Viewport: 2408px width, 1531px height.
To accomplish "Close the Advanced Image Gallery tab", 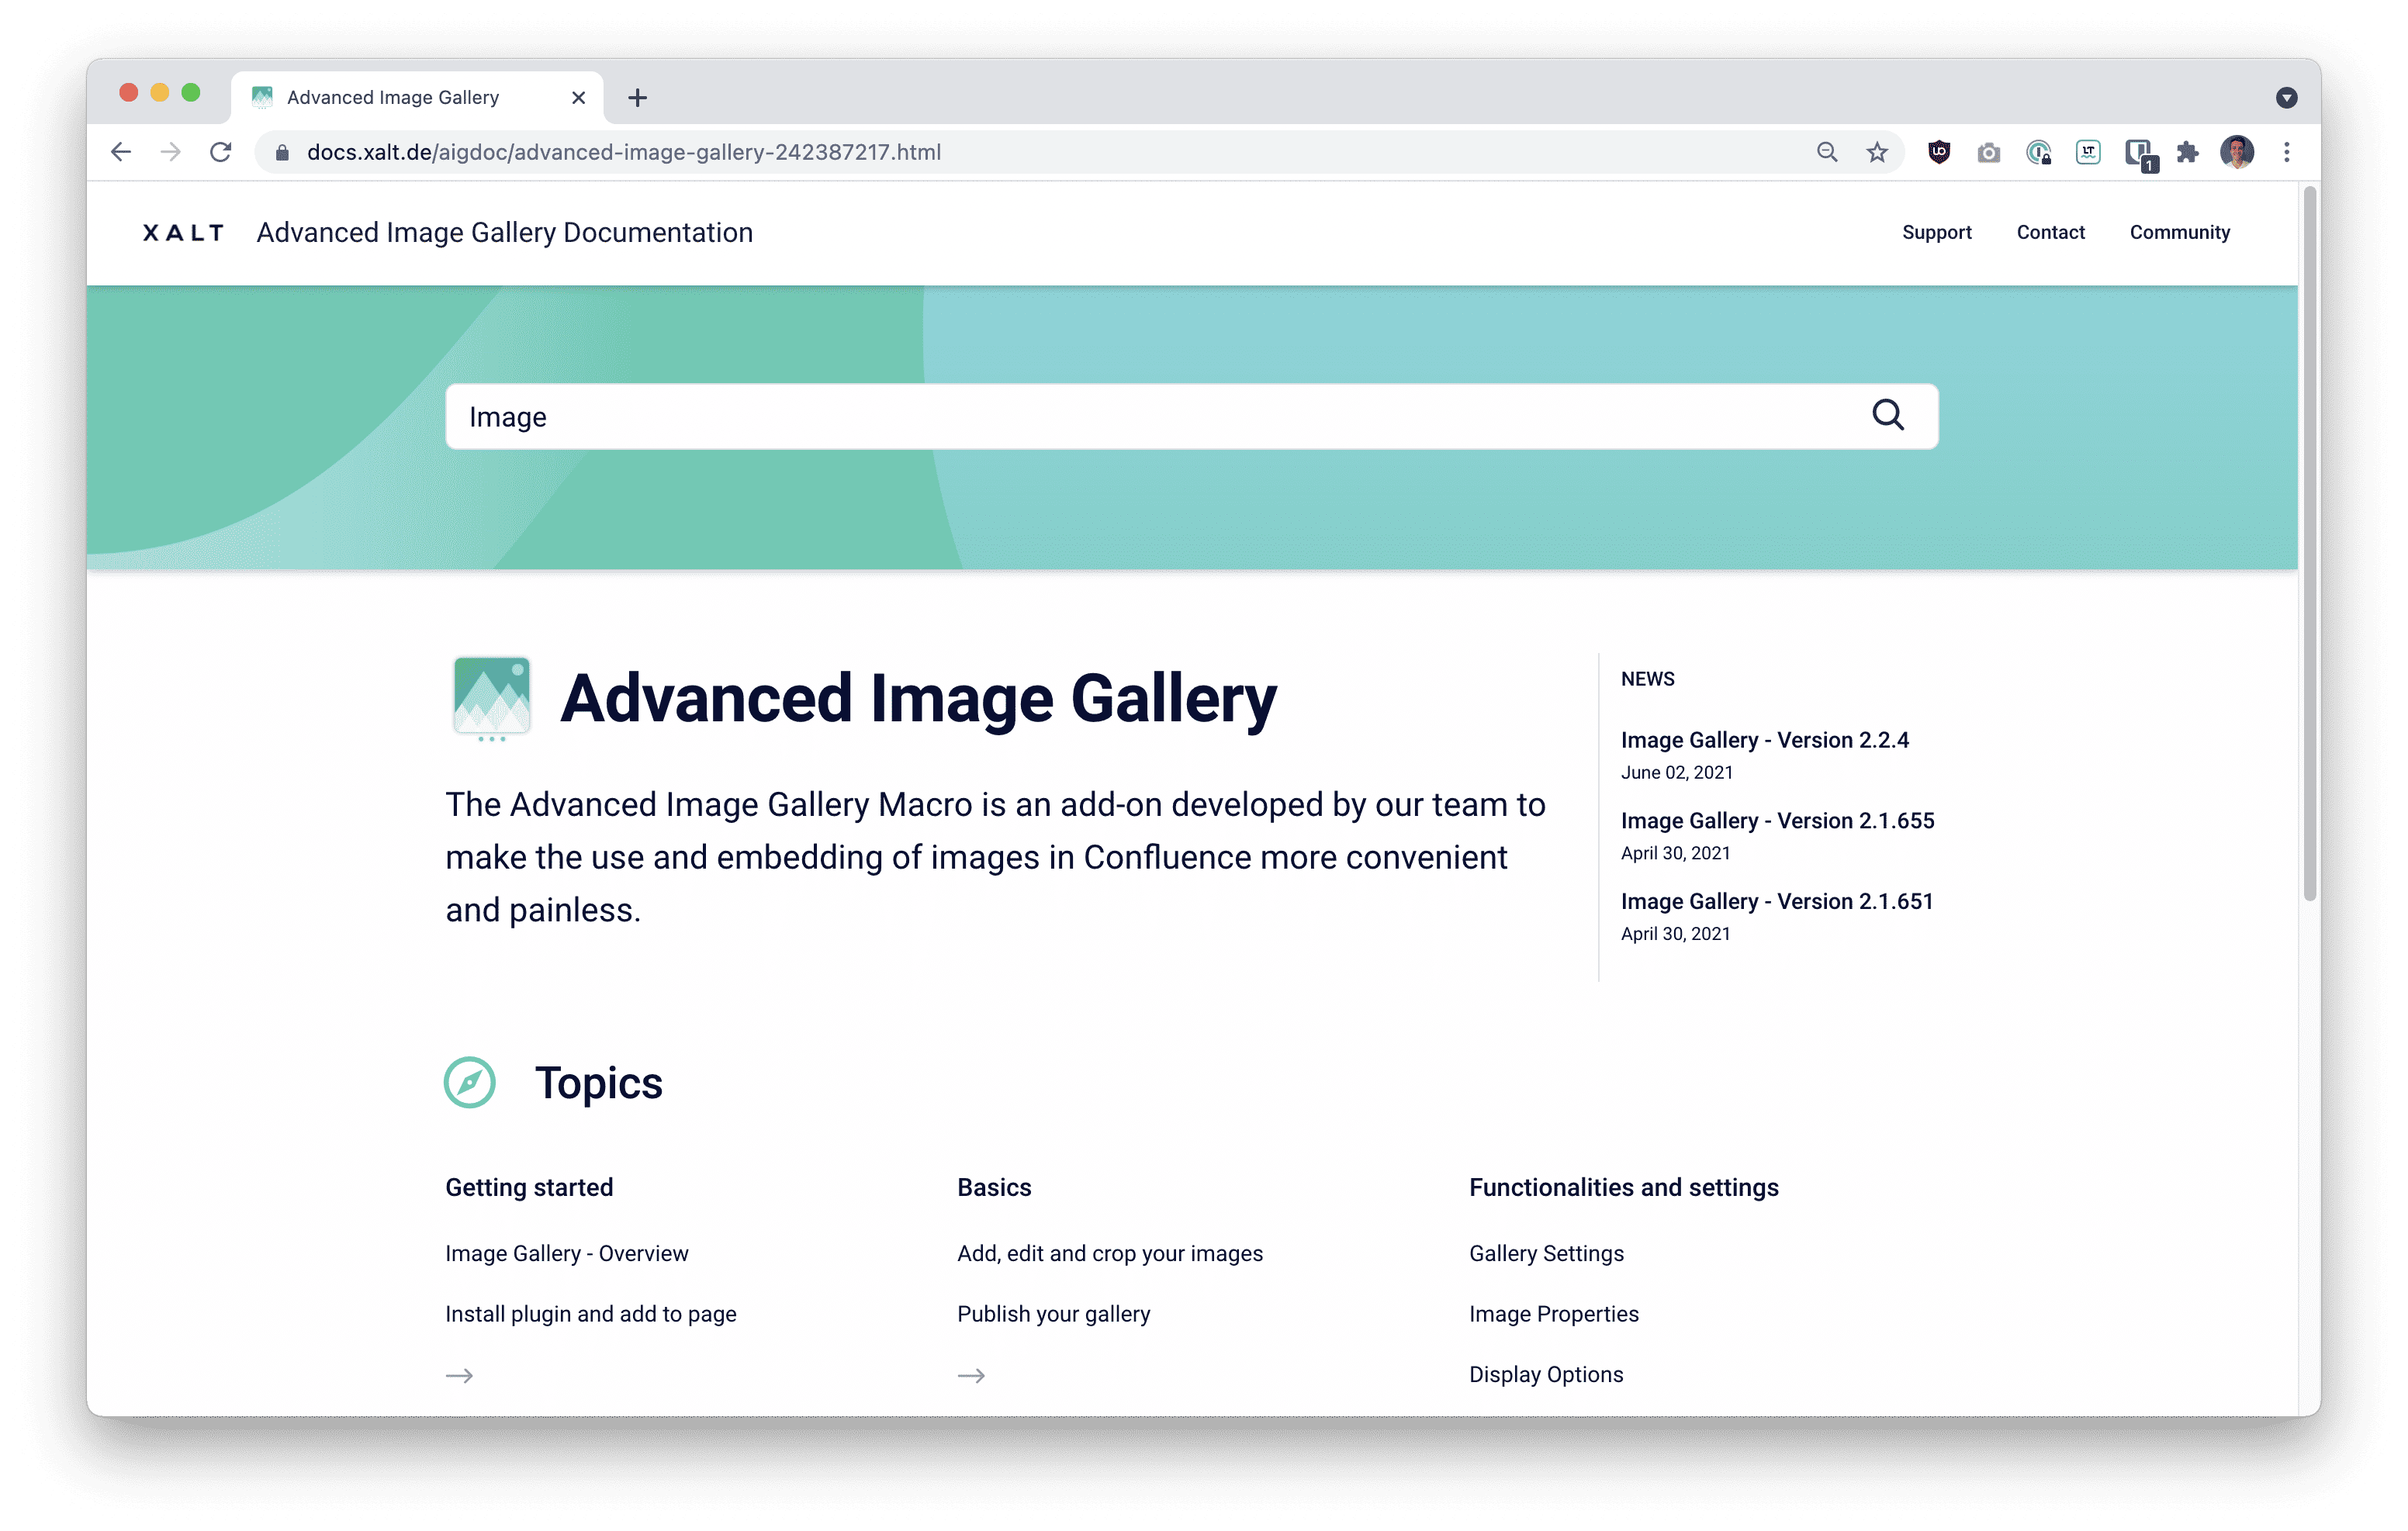I will pyautogui.click(x=578, y=97).
